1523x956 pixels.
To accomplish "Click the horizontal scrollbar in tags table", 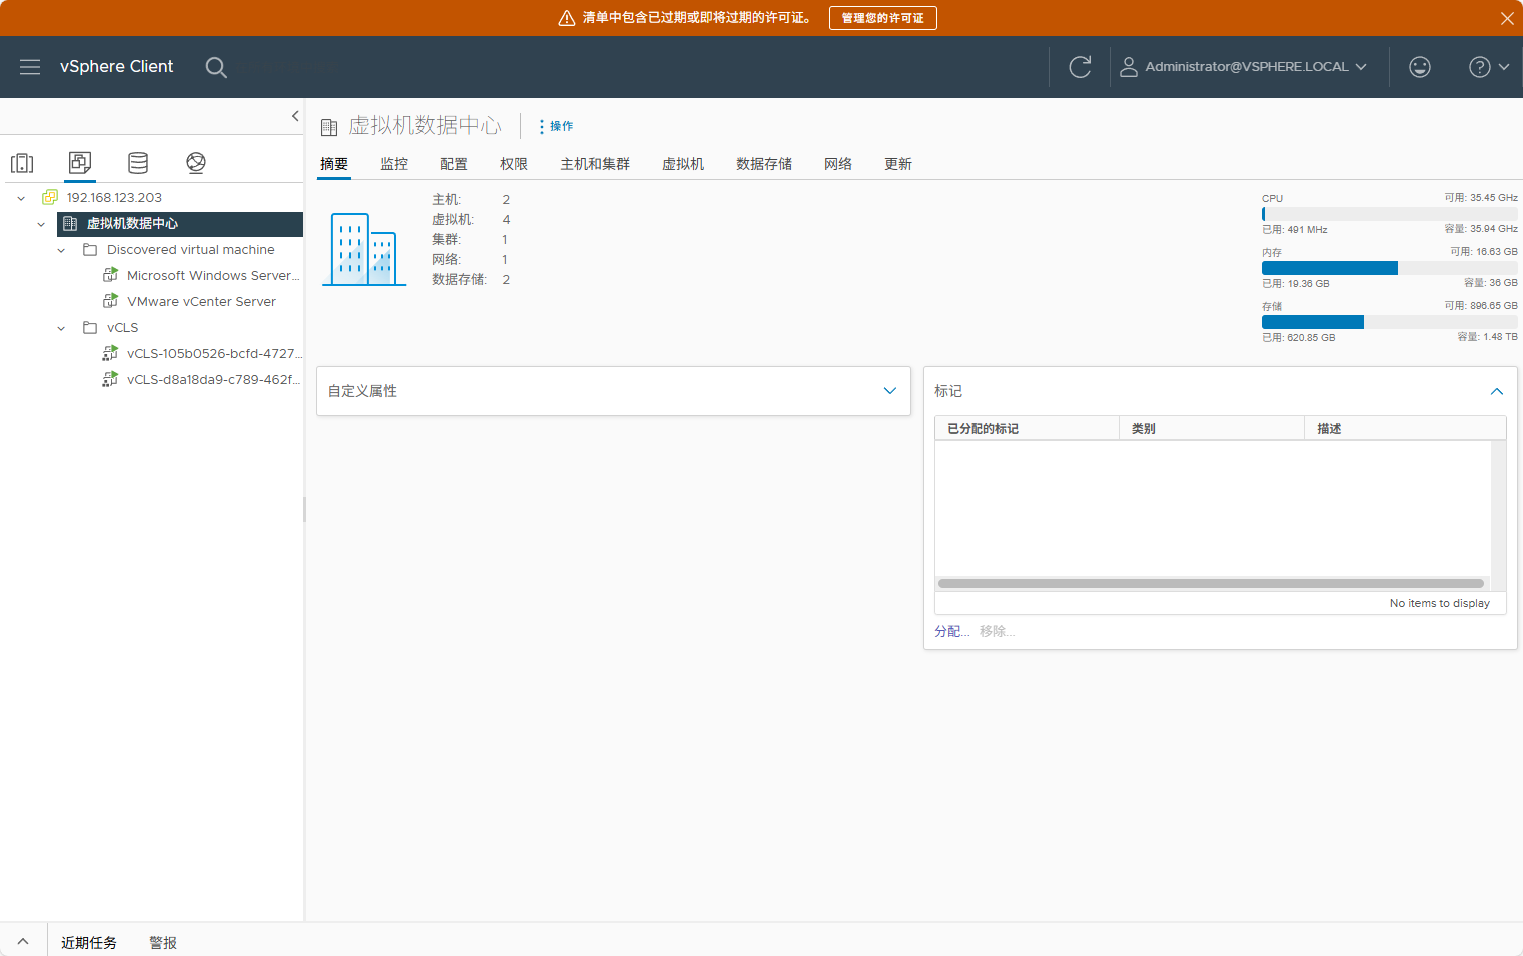I will click(1210, 583).
